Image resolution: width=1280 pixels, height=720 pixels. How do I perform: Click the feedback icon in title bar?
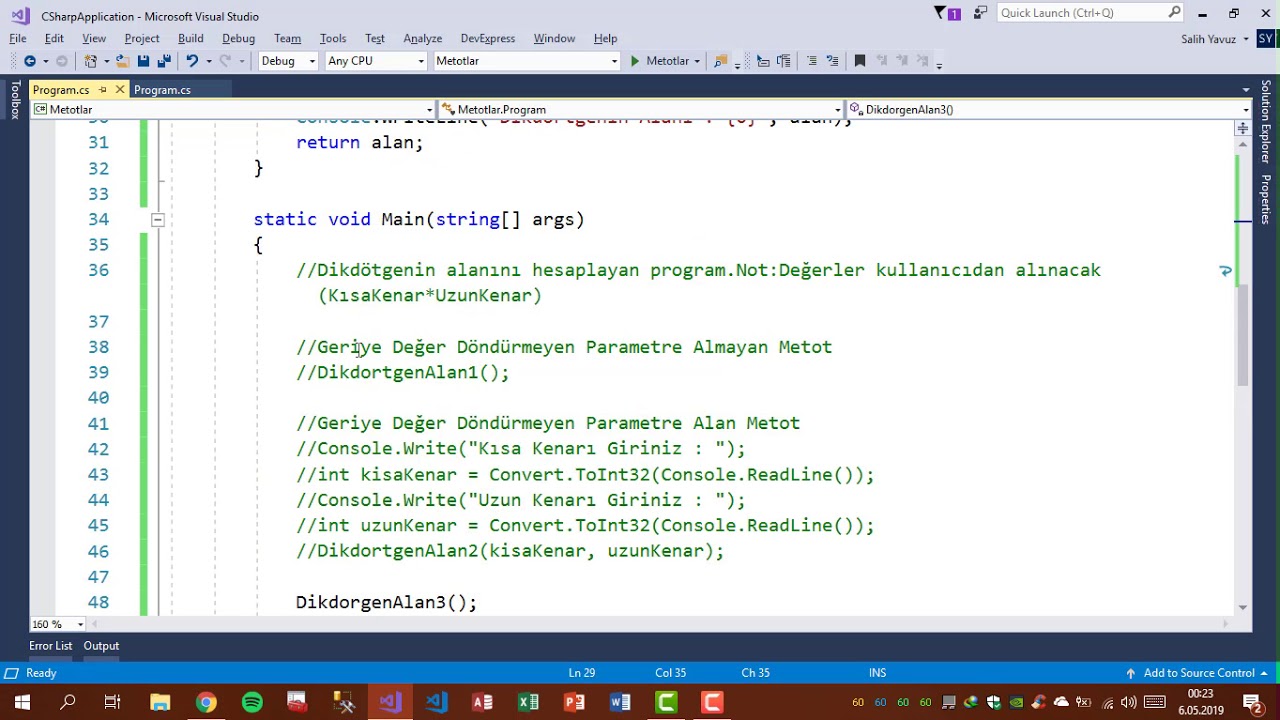point(980,13)
